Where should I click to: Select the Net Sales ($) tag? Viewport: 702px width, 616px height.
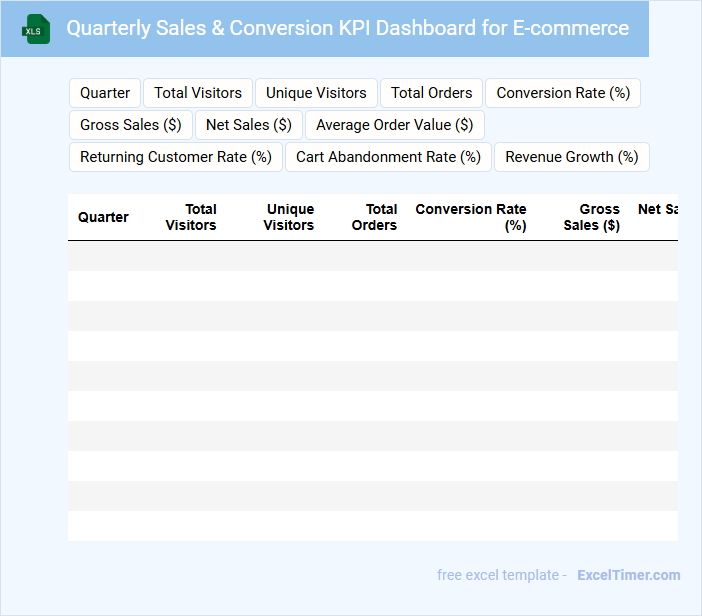[x=249, y=125]
